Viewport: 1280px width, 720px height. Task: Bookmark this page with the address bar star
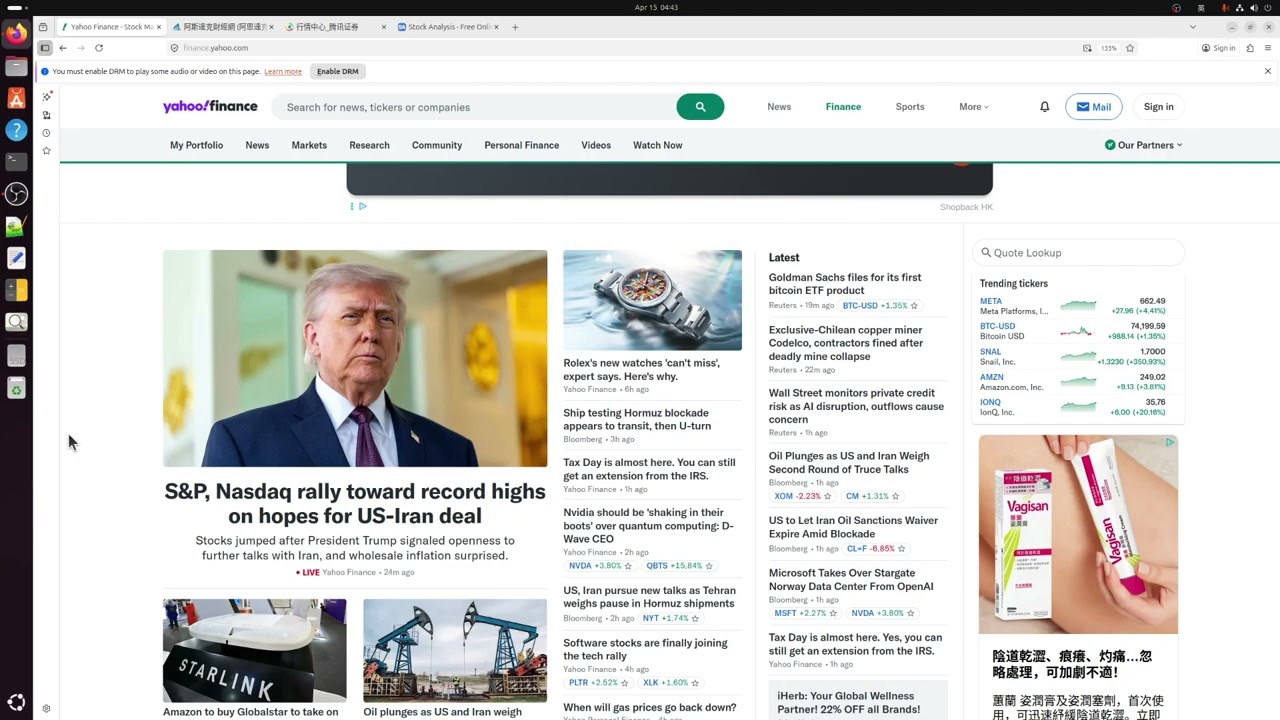[x=1130, y=48]
